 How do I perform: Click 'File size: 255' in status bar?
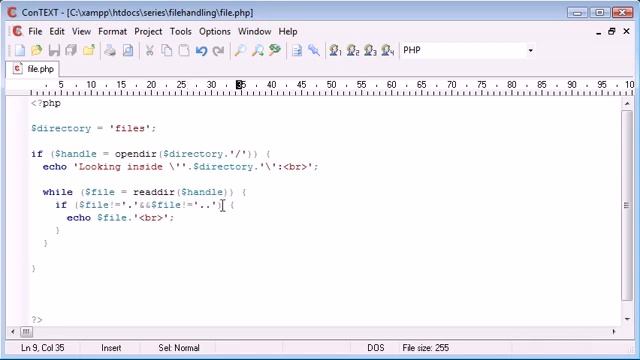tap(425, 348)
